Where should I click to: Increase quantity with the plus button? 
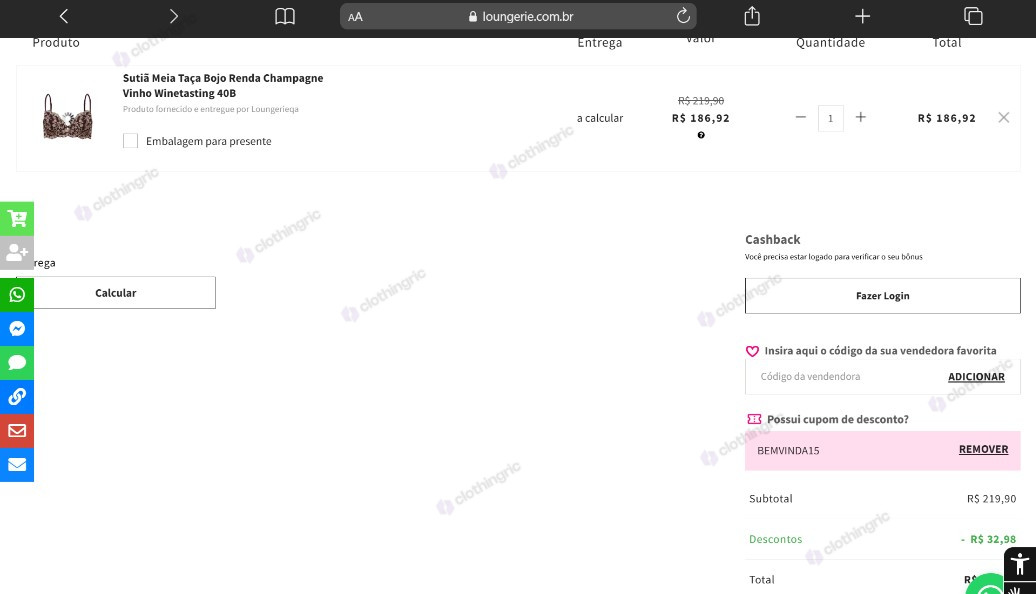tap(860, 118)
